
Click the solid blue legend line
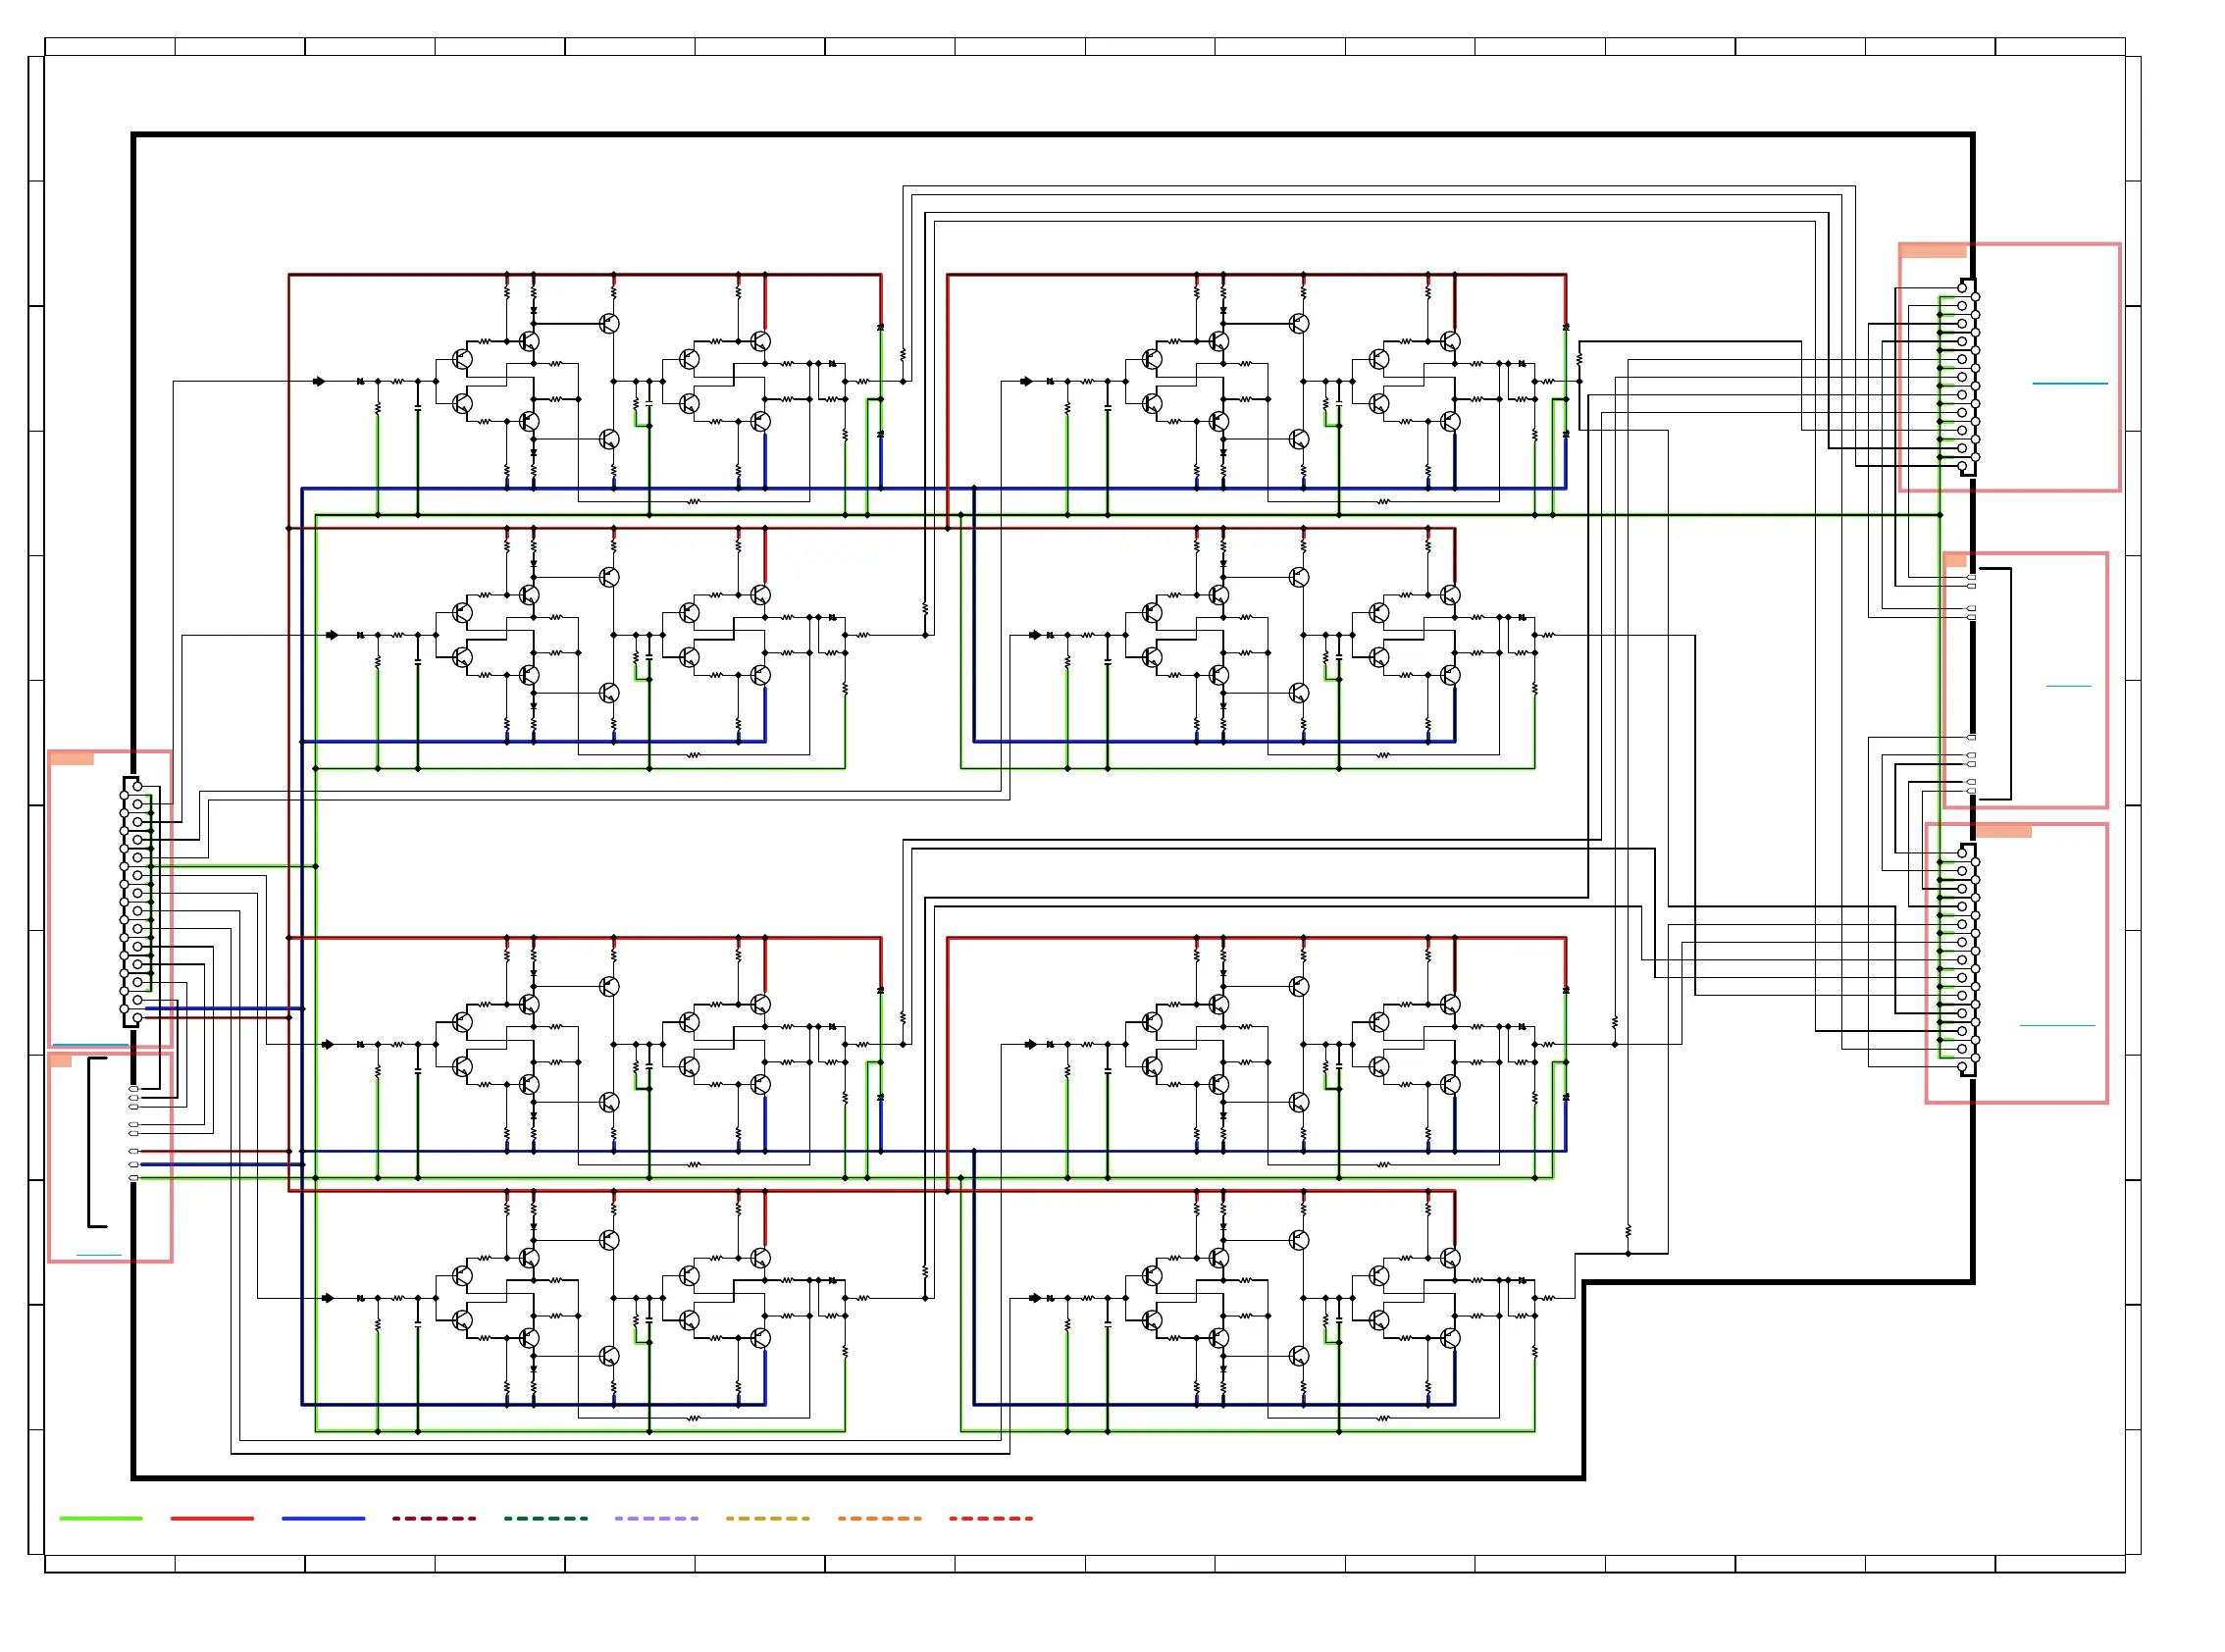pos(323,1518)
